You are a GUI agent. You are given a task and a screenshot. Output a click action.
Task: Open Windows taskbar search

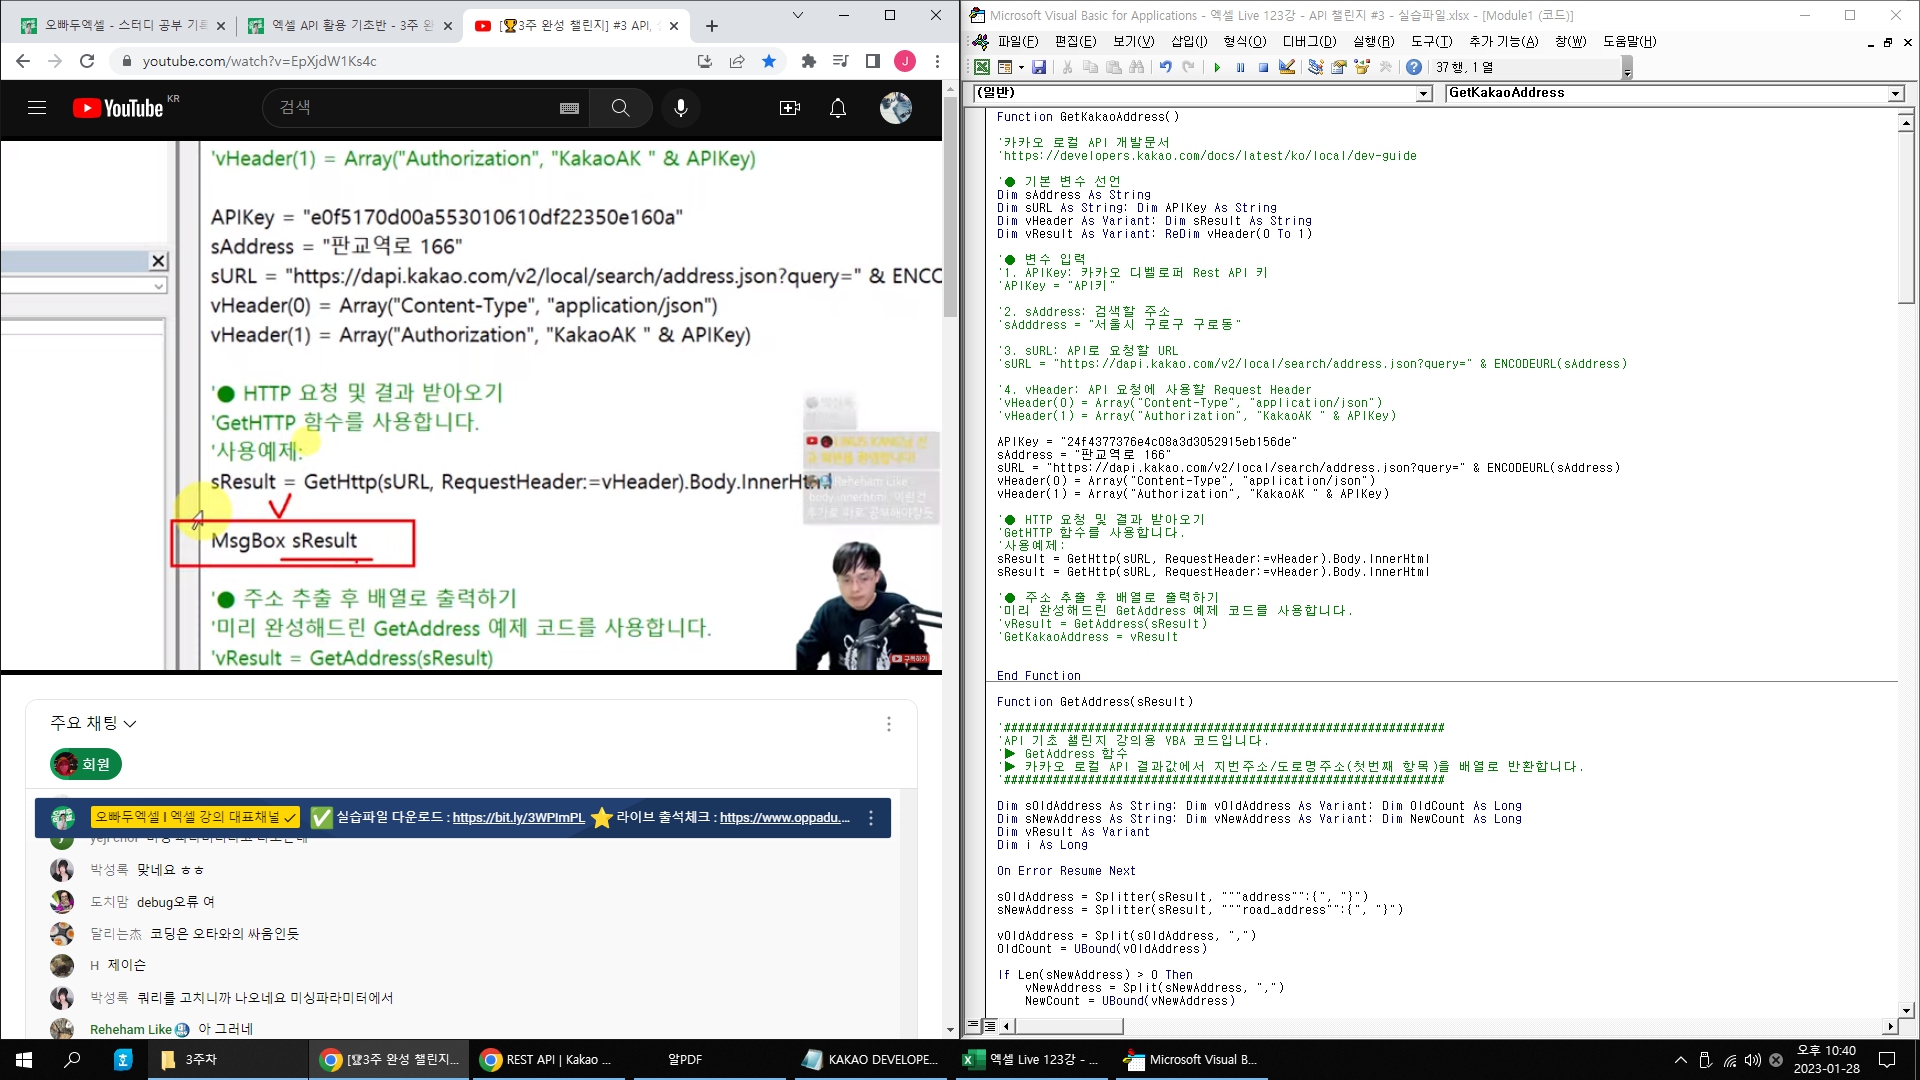click(x=72, y=1060)
